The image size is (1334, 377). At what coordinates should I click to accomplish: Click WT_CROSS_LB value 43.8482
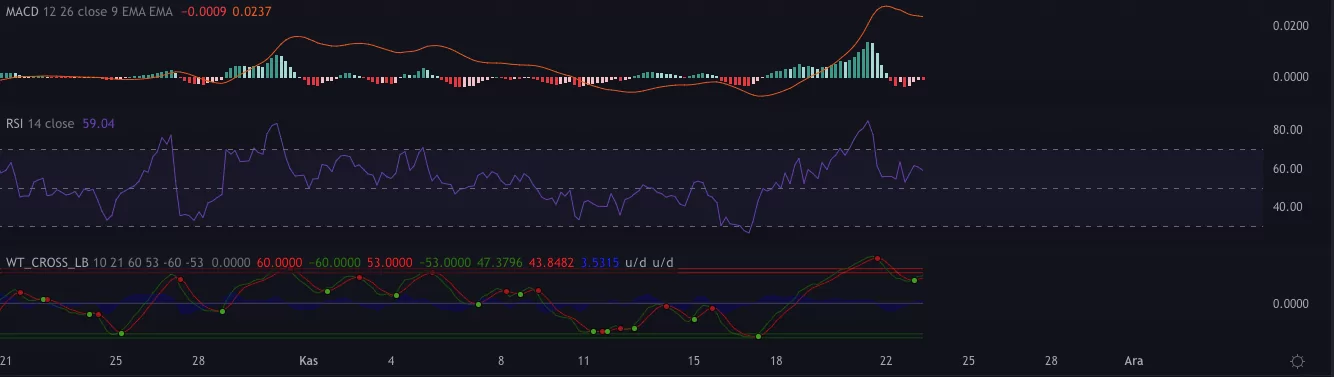click(x=551, y=263)
